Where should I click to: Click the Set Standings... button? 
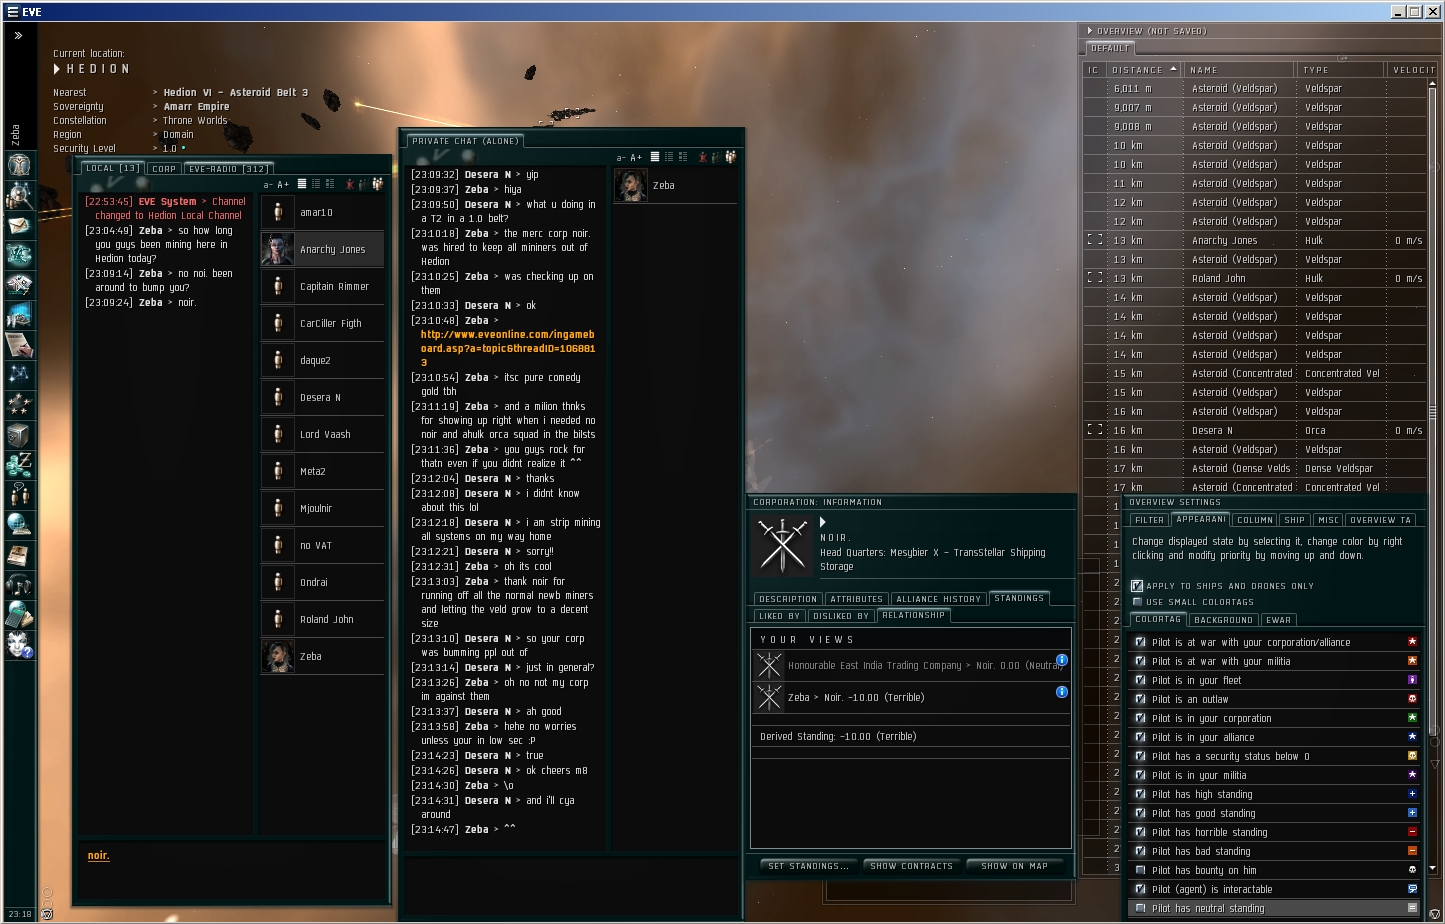(x=808, y=866)
